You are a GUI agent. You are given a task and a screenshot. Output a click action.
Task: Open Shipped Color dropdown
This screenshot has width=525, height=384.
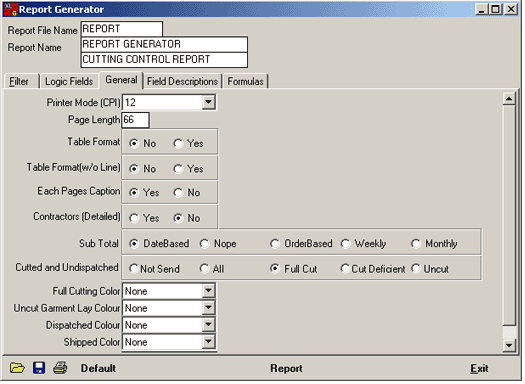(209, 342)
